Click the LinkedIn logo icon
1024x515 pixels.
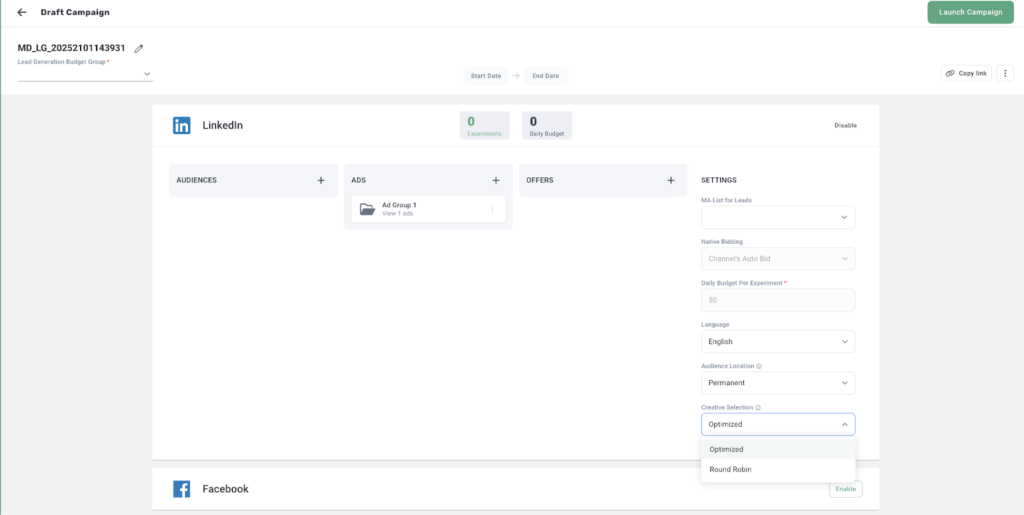(182, 125)
